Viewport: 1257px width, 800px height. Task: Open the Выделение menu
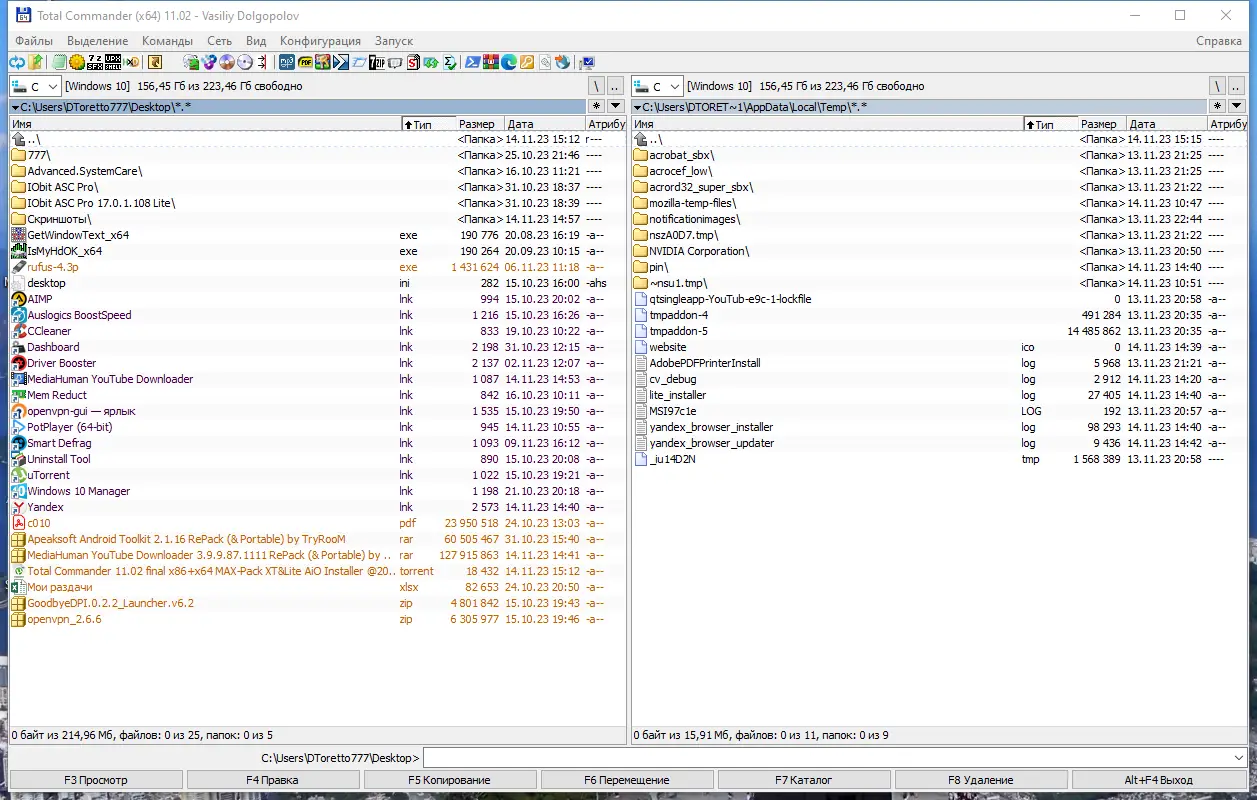pyautogui.click(x=97, y=41)
